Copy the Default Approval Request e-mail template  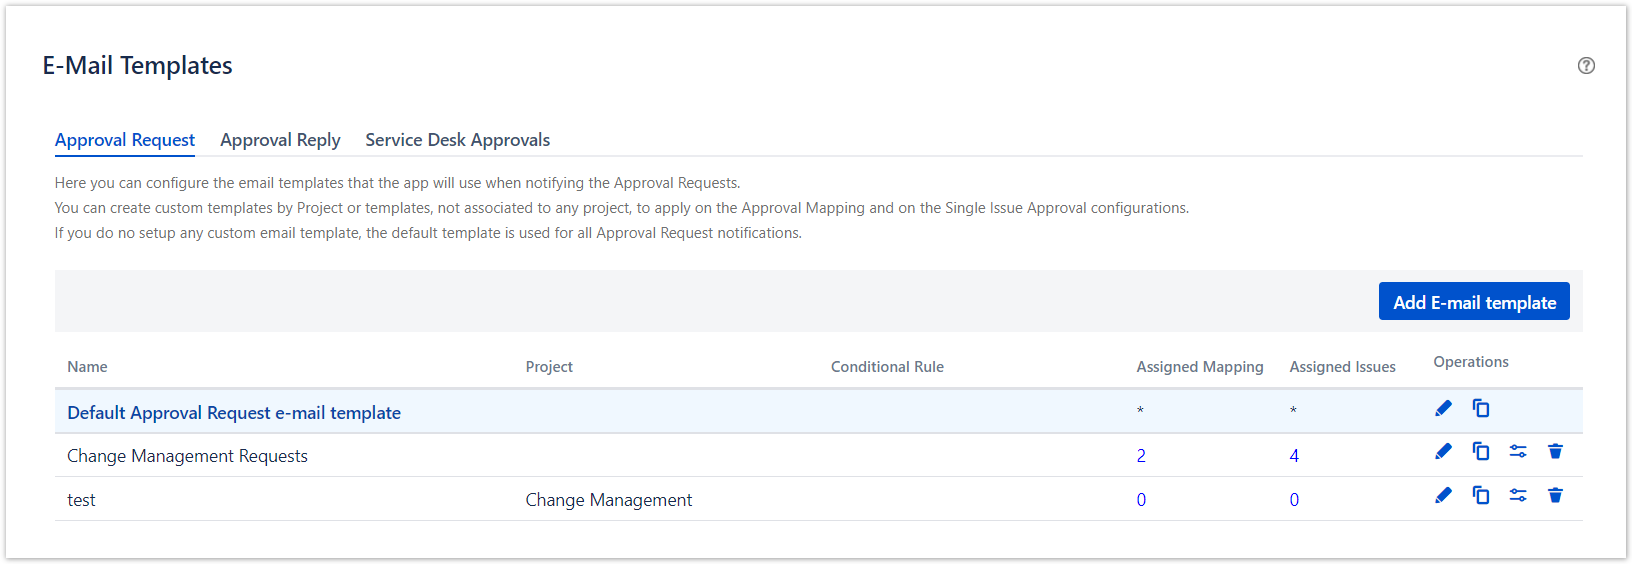tap(1481, 408)
